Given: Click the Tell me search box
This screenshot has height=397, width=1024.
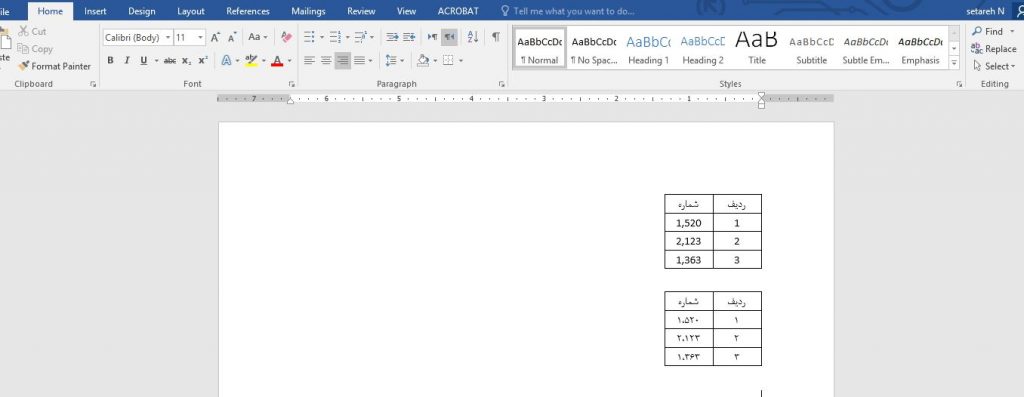Looking at the screenshot, I should pos(567,11).
